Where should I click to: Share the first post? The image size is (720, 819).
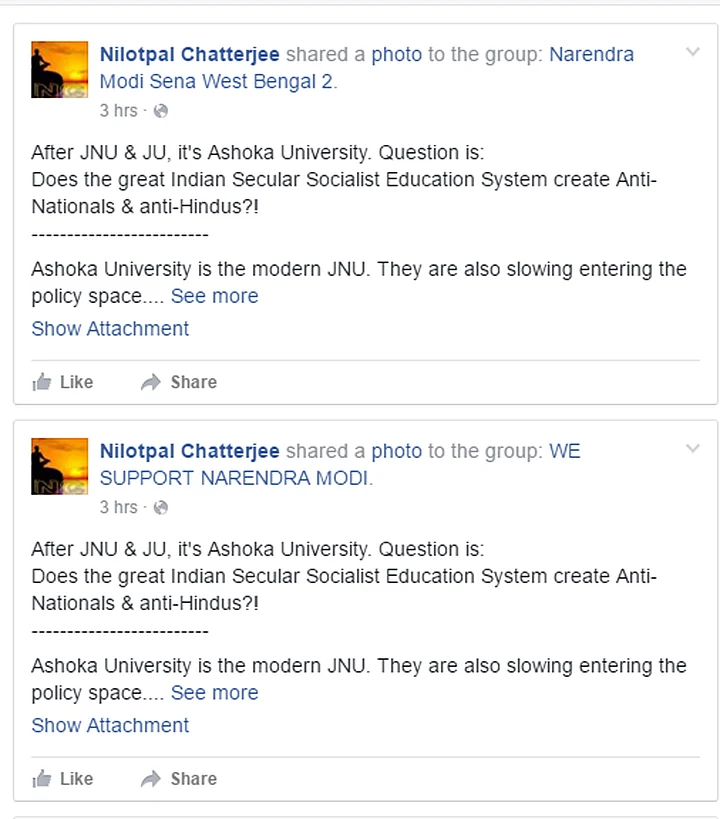coord(179,382)
